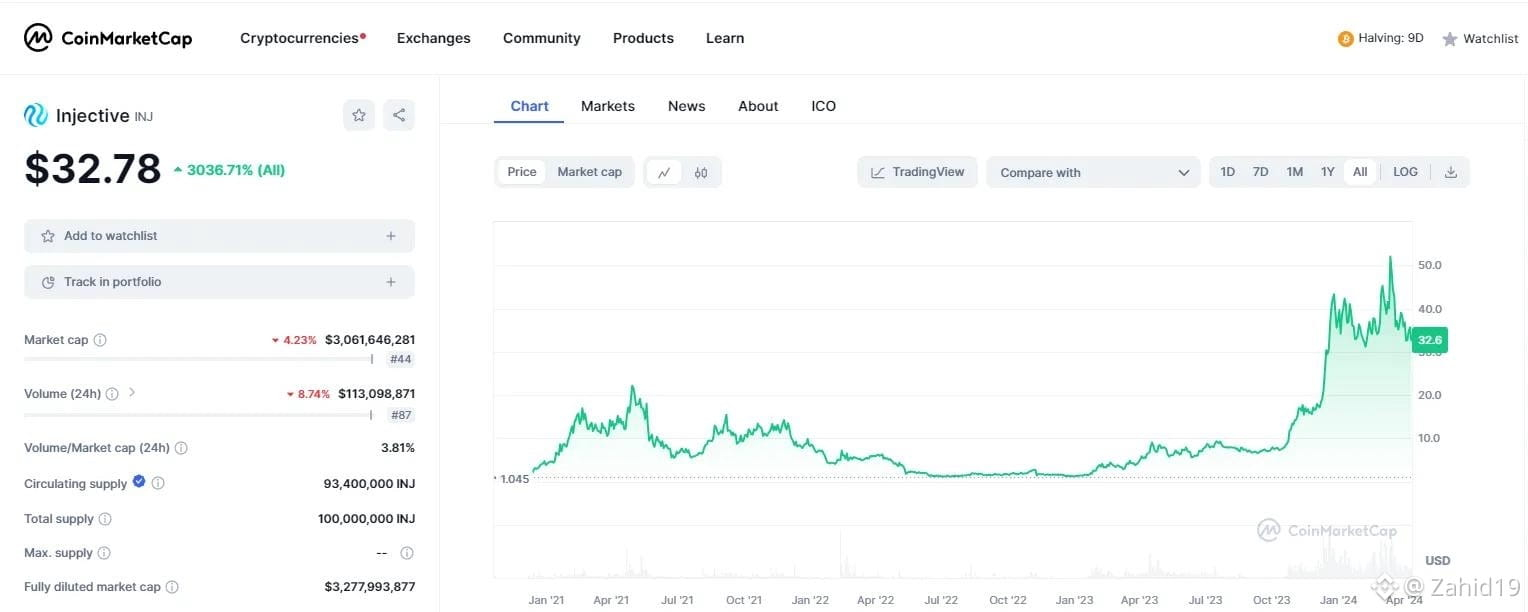Switch to the About tab
The image size is (1528, 612).
[x=758, y=106]
